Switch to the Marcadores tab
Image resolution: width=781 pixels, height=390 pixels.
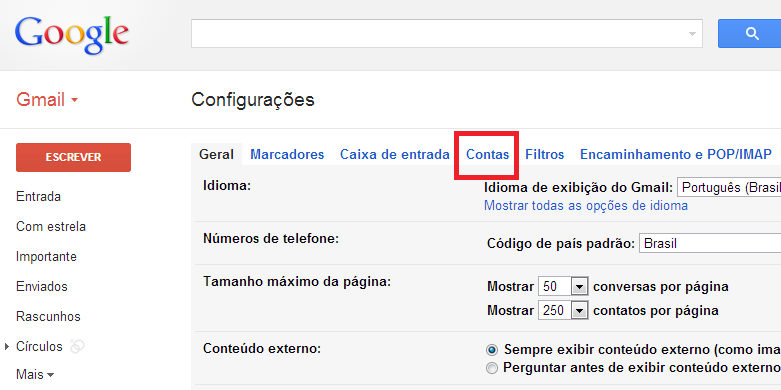pyautogui.click(x=287, y=154)
